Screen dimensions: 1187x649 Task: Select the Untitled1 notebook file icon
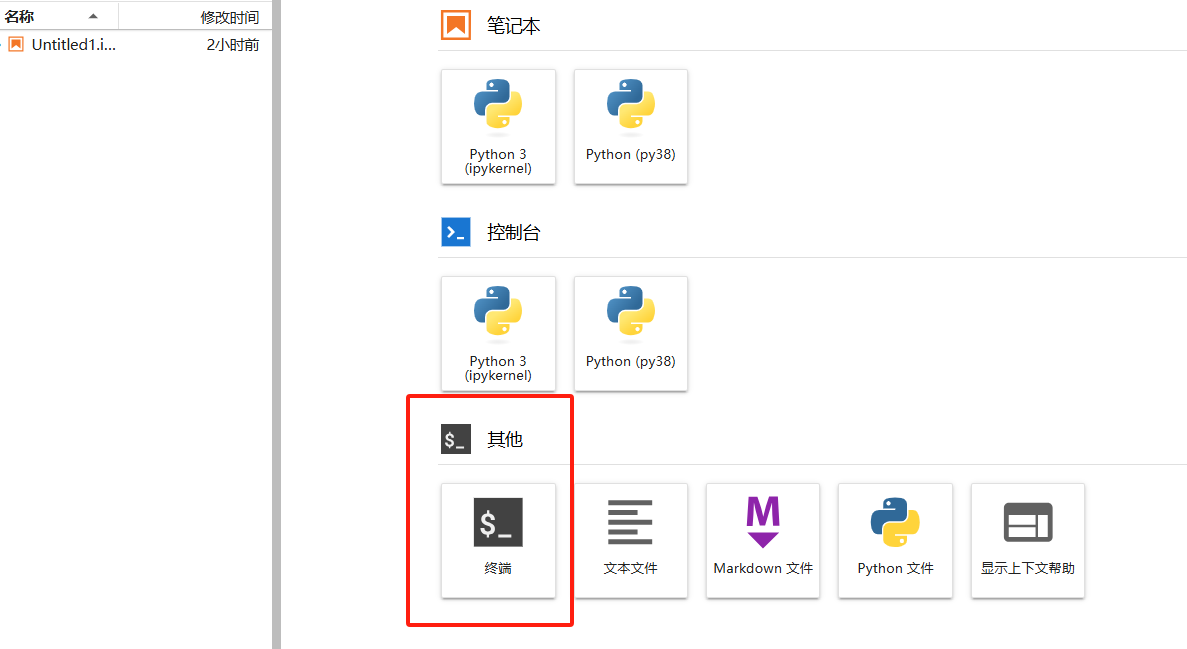[16, 45]
